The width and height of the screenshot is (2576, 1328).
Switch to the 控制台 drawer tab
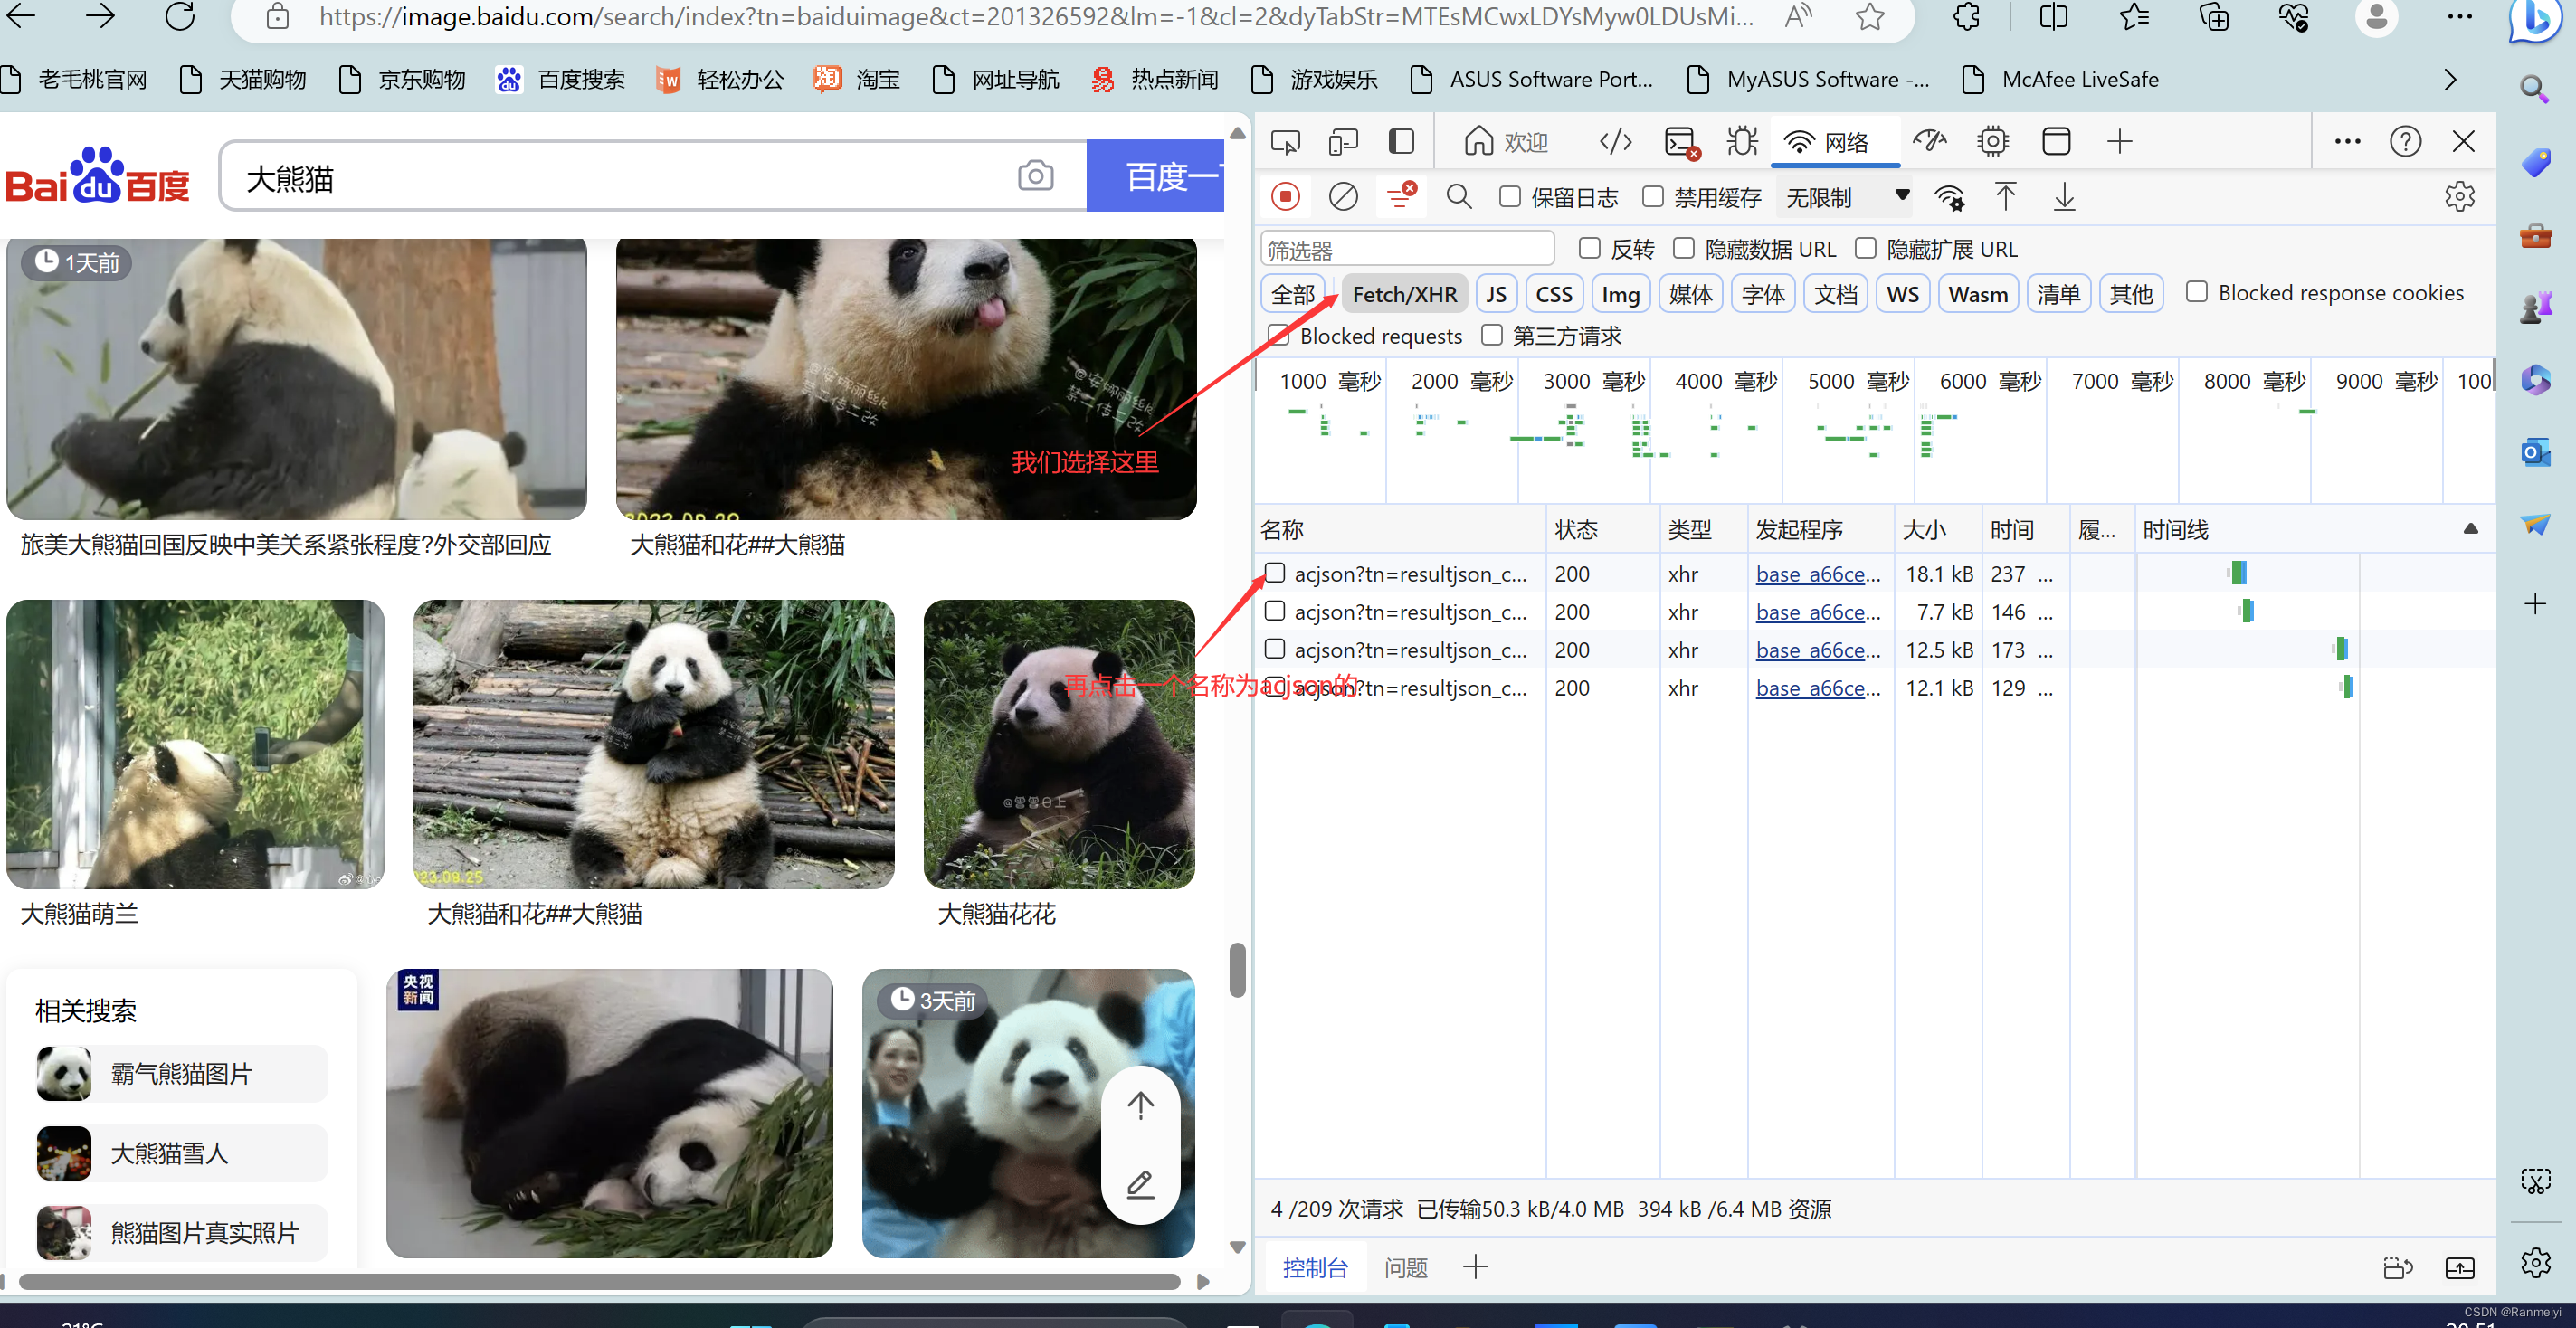pyautogui.click(x=1315, y=1268)
